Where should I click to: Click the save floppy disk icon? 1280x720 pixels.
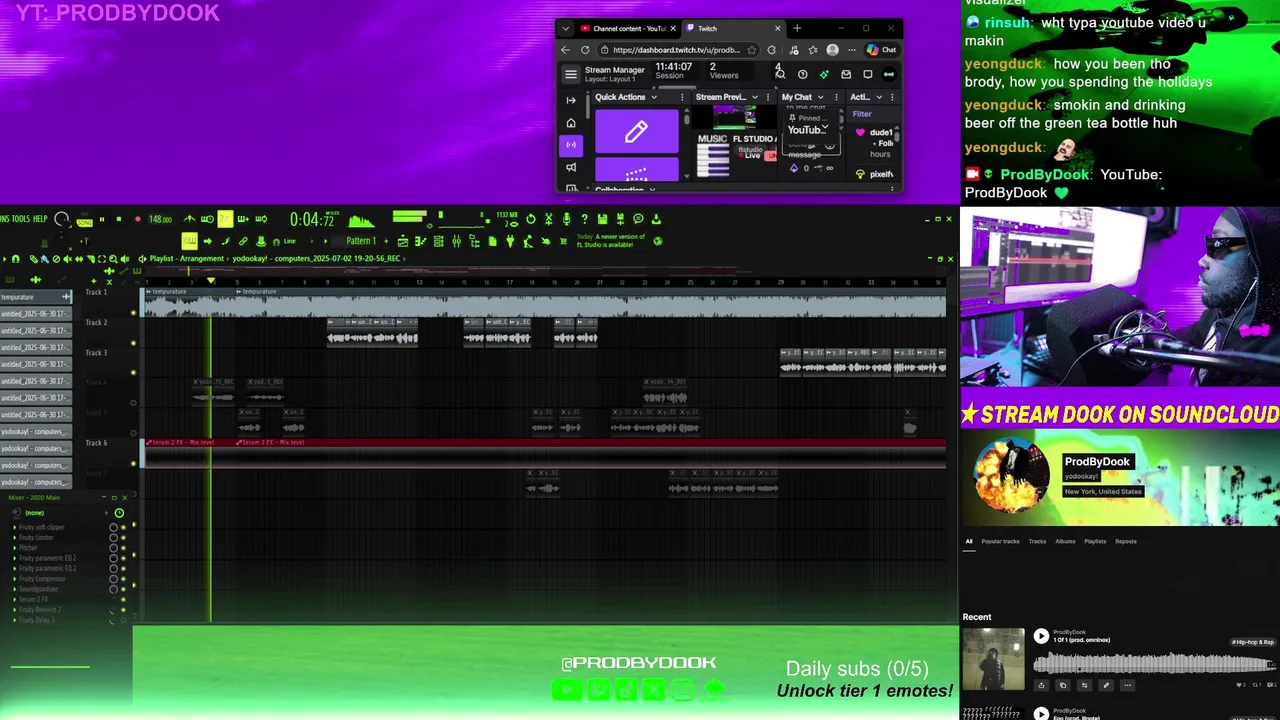point(602,219)
